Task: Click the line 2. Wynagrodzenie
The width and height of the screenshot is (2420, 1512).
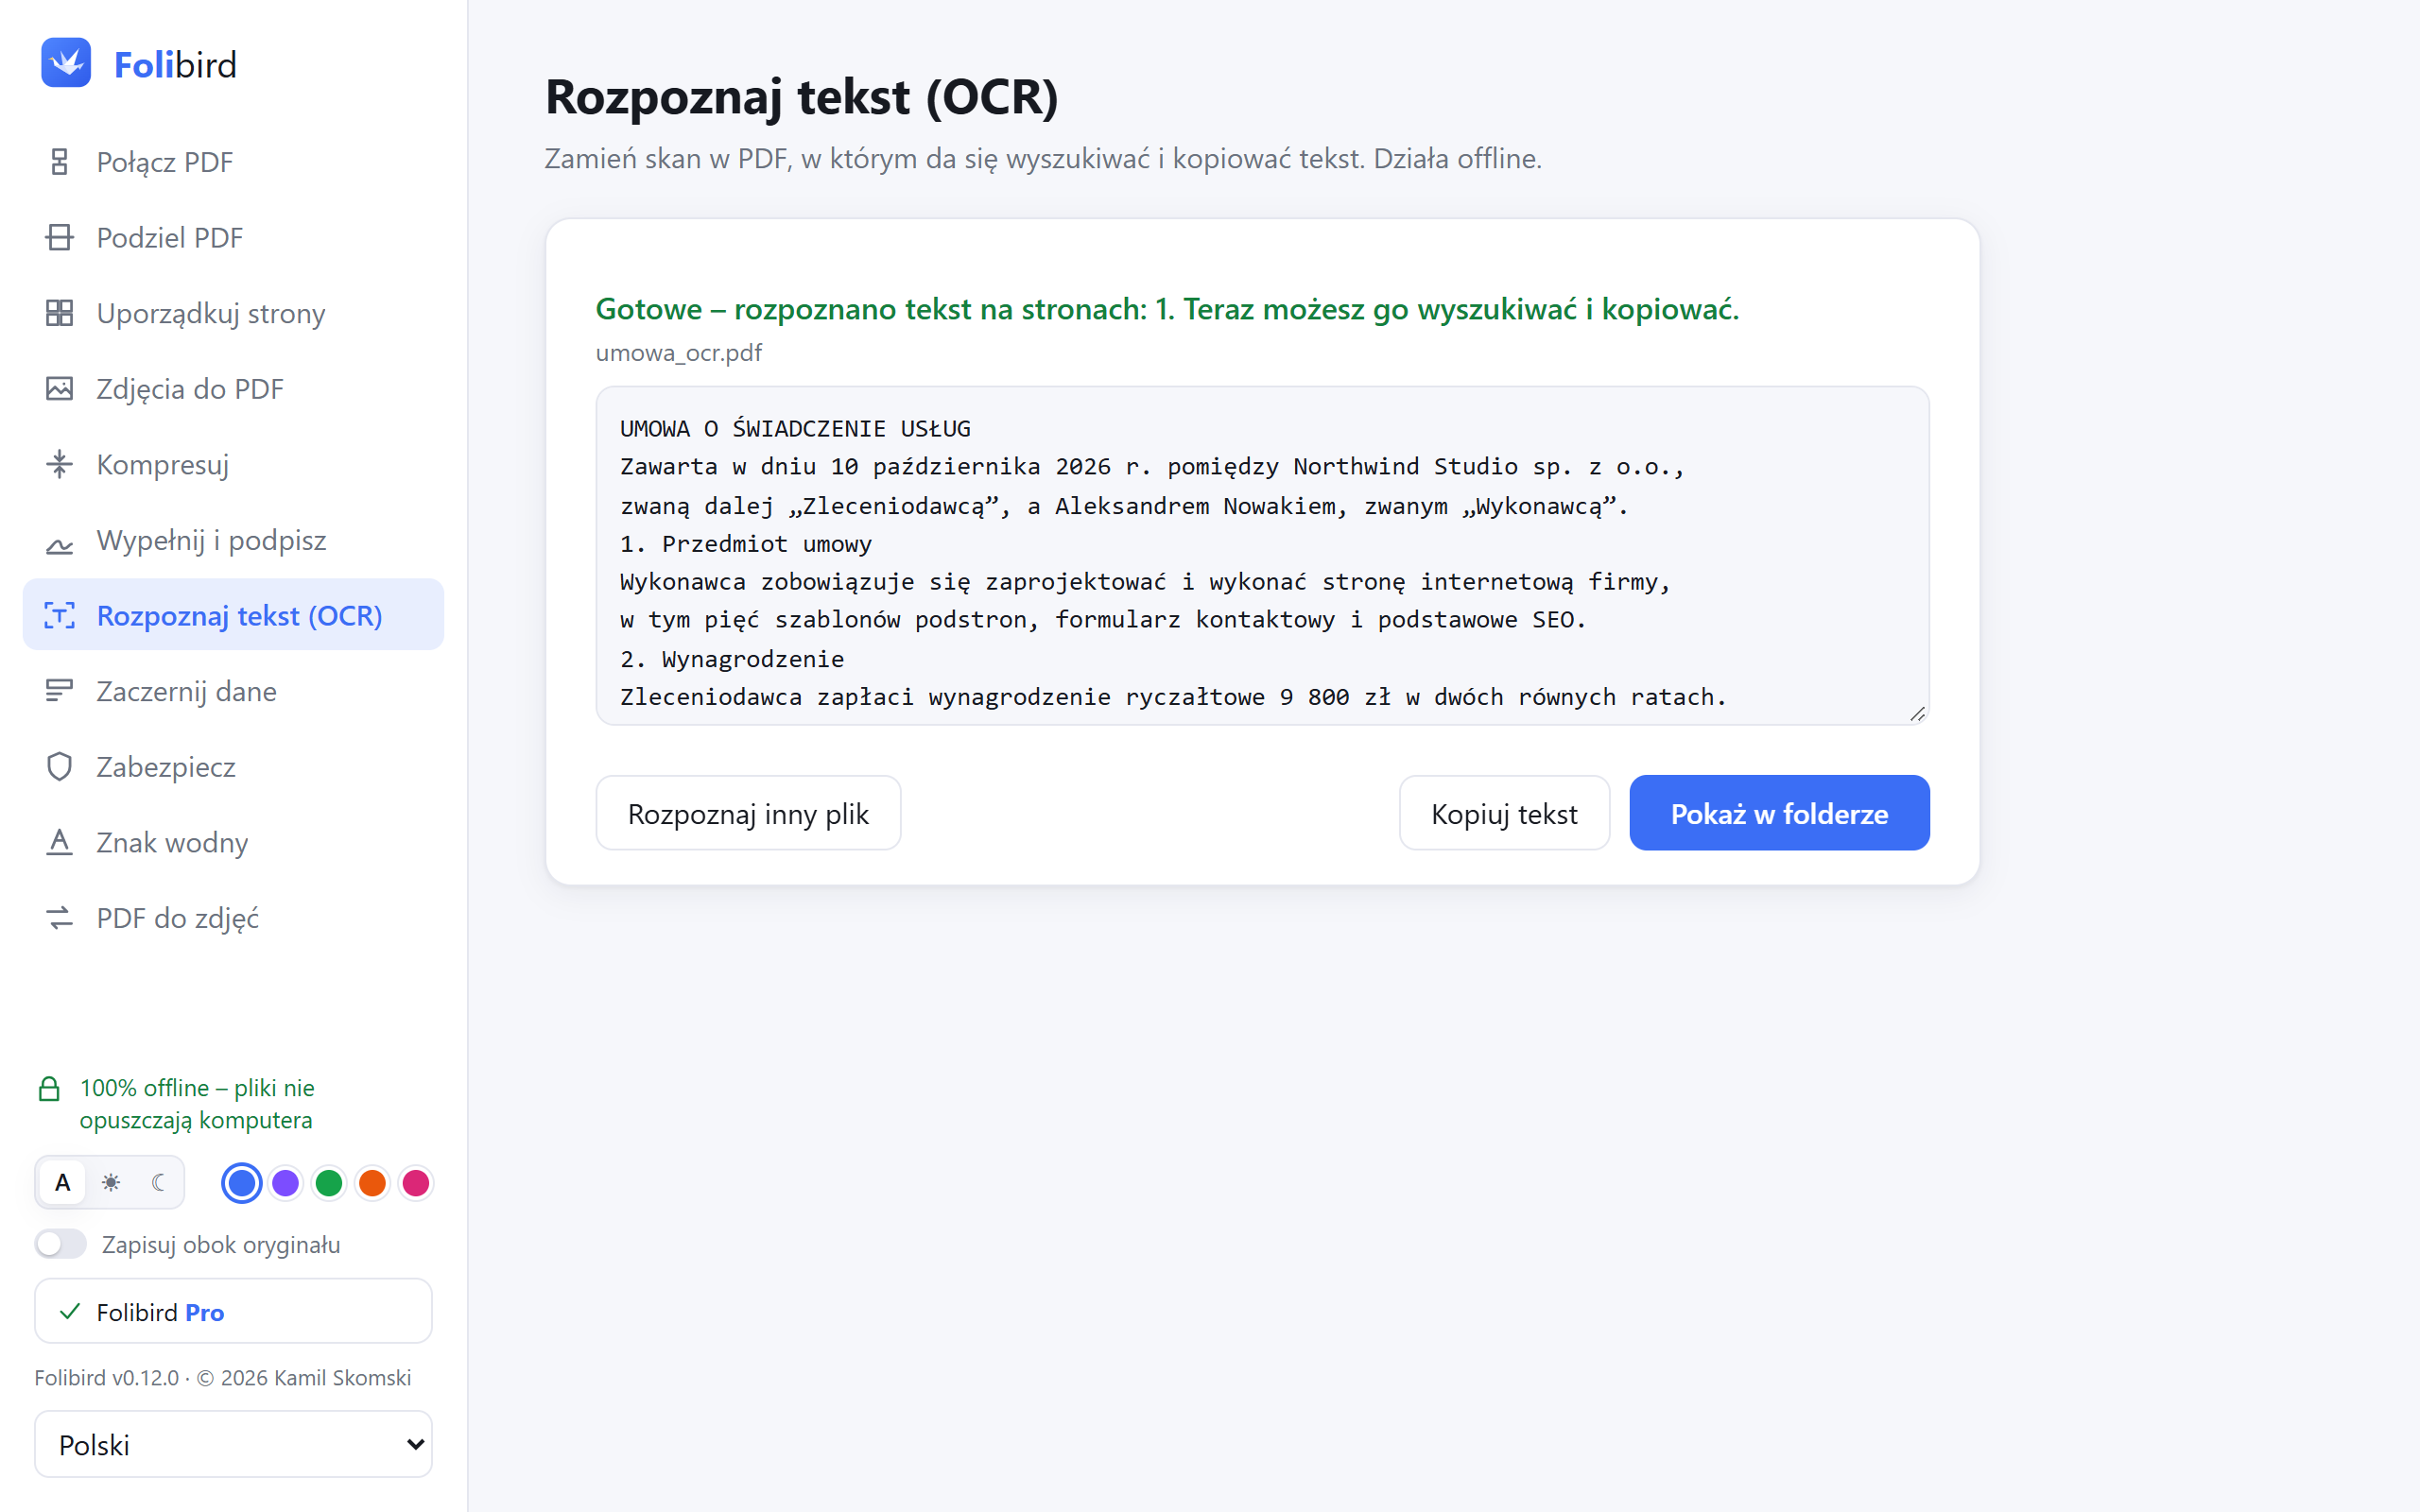Action: [731, 659]
